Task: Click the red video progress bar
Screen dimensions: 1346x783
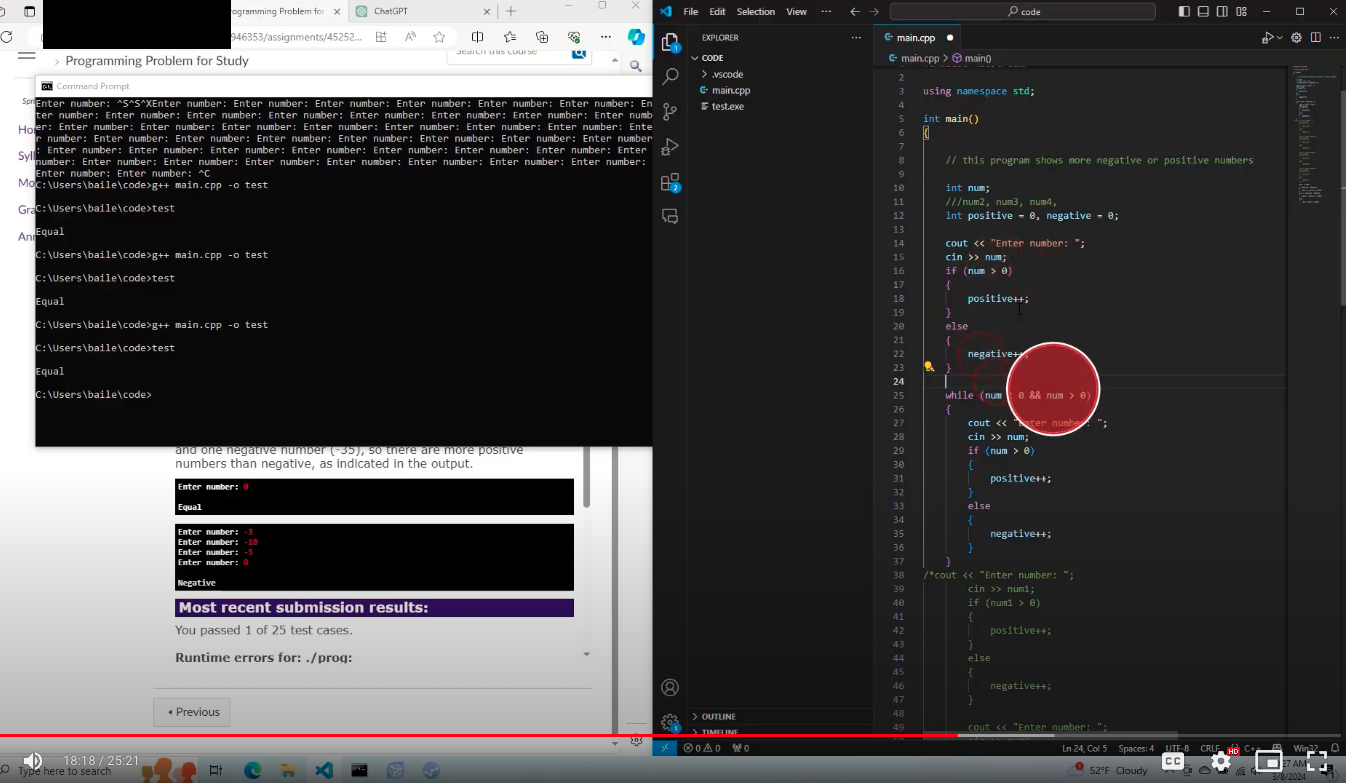Action: [400, 736]
